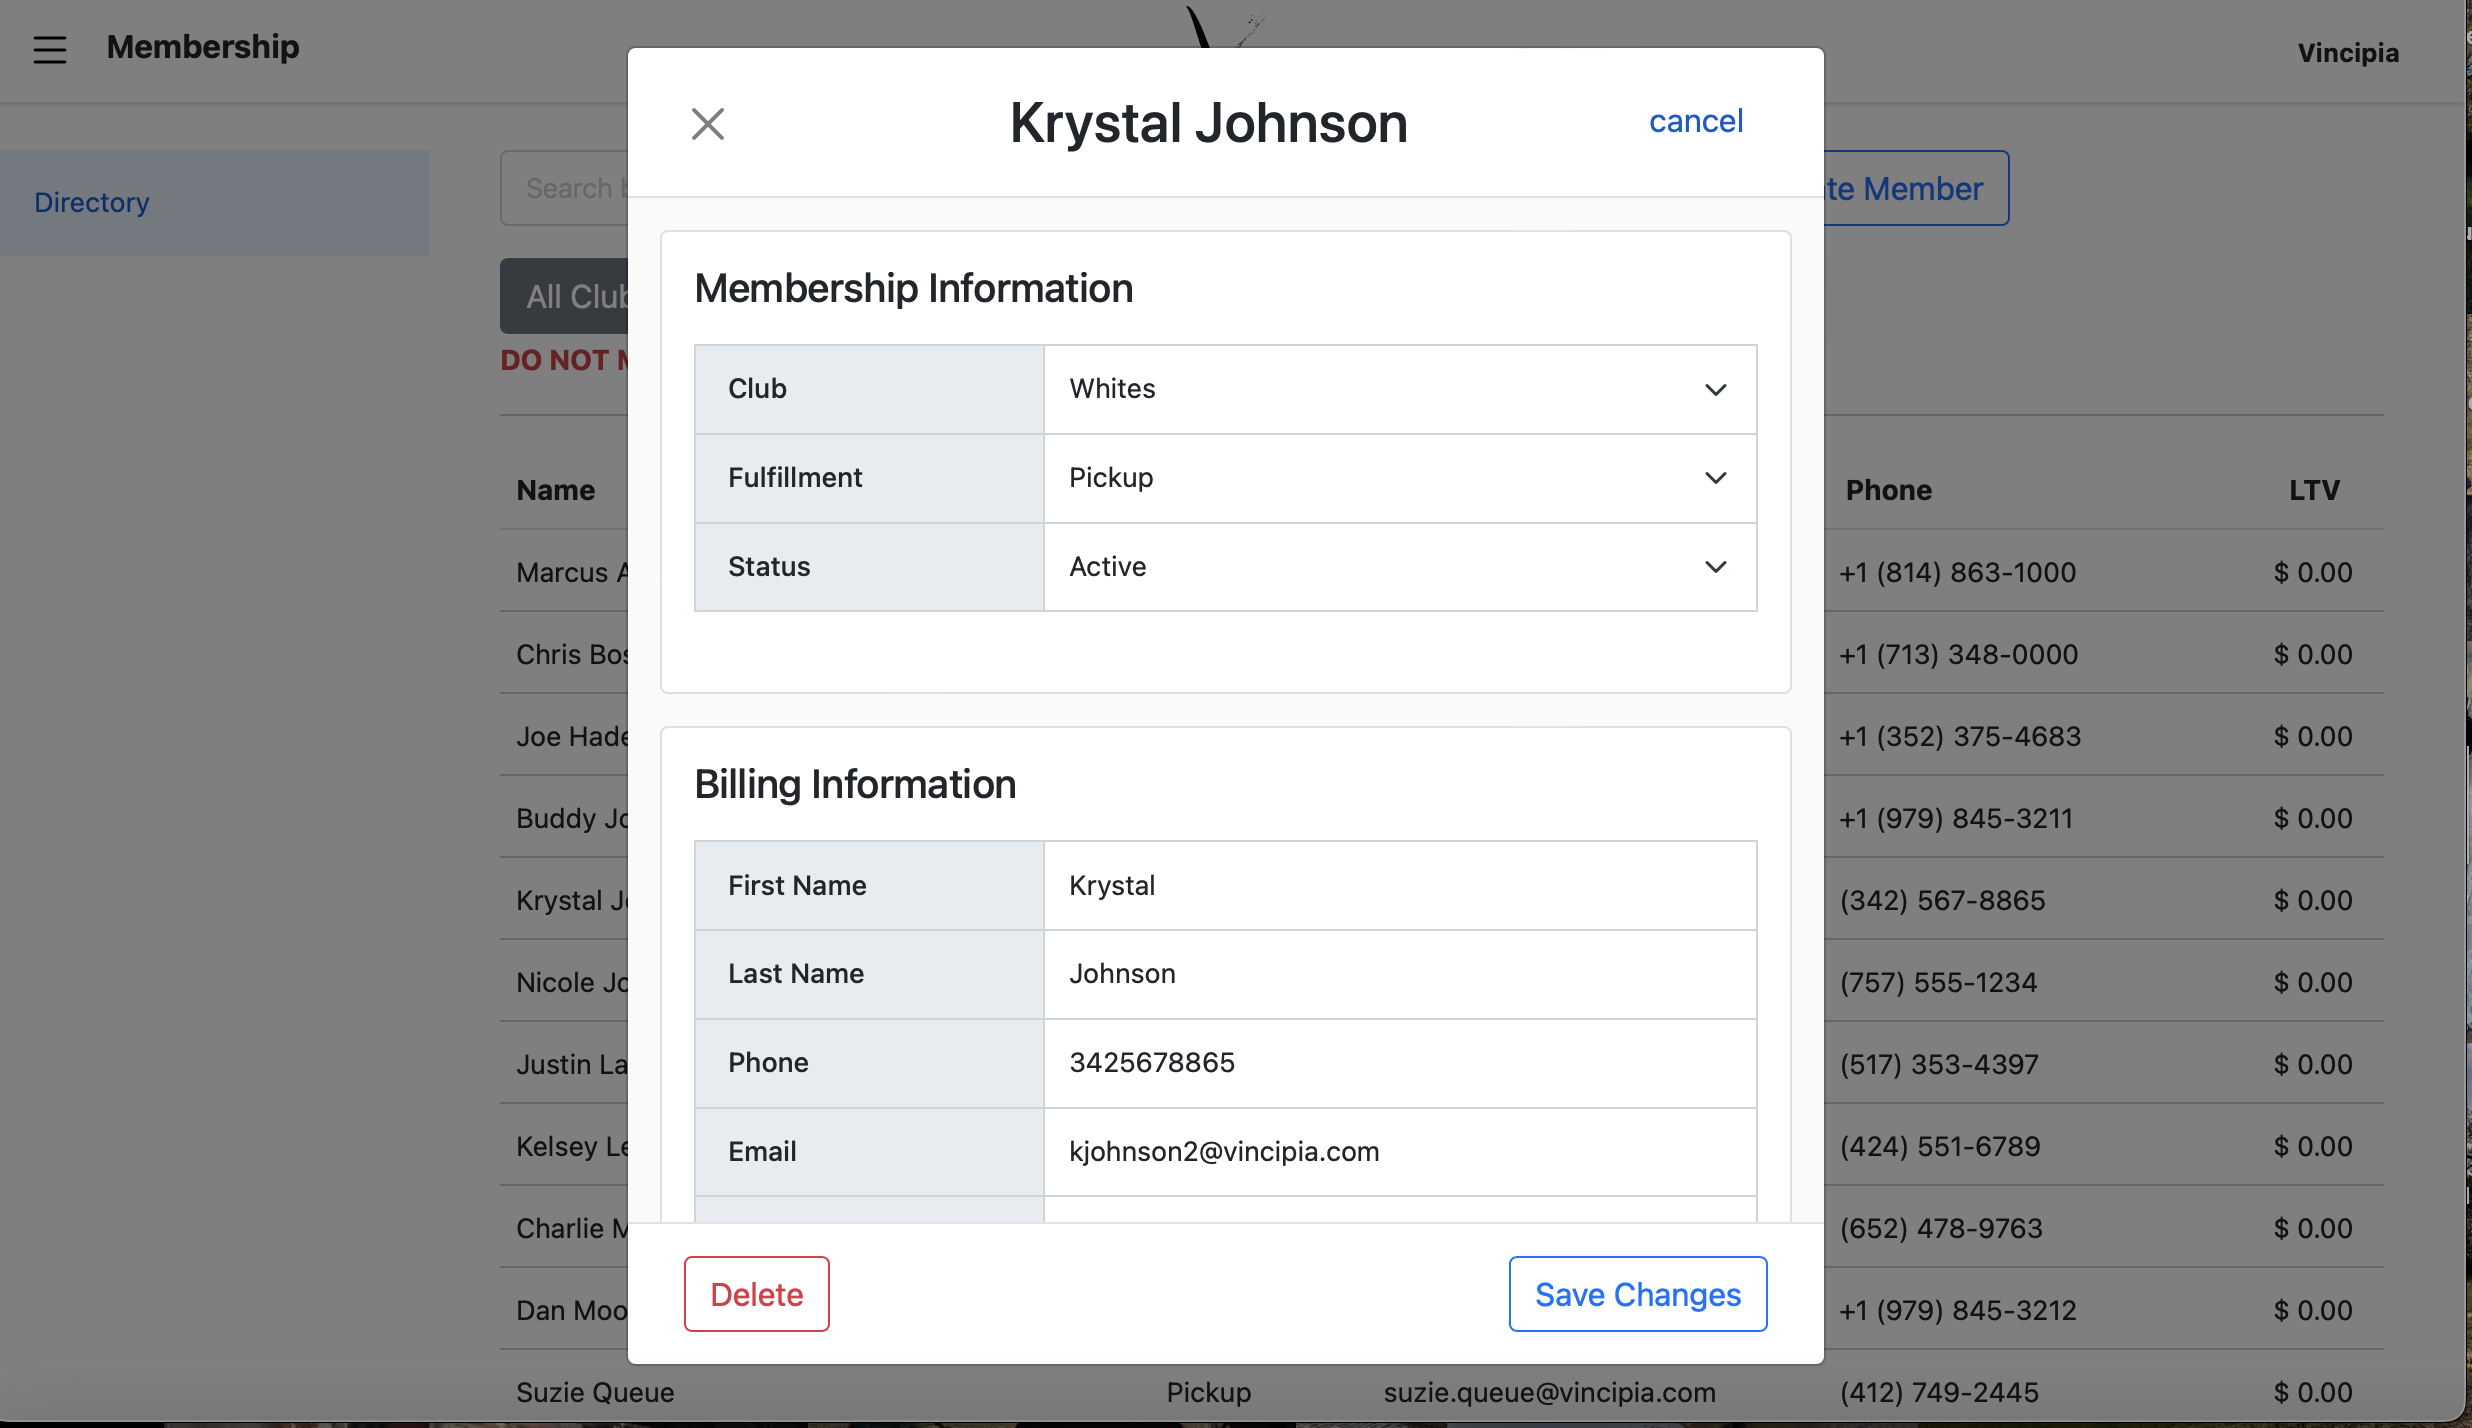Click the Membership Information heading
This screenshot has width=2472, height=1428.
coord(913,289)
